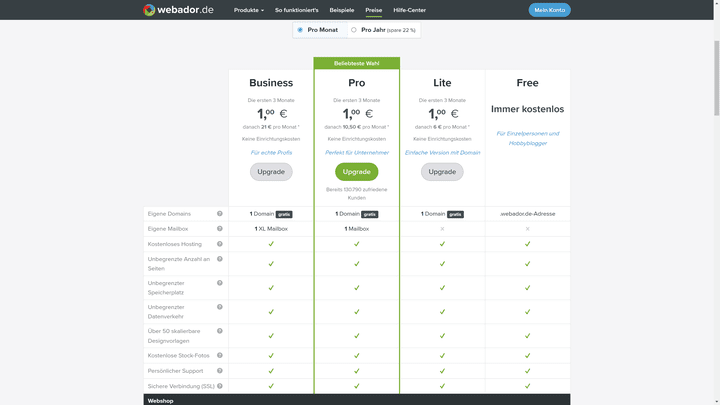Viewport: 720px width, 405px height.
Task: Click the webador.de logo icon
Action: click(150, 10)
